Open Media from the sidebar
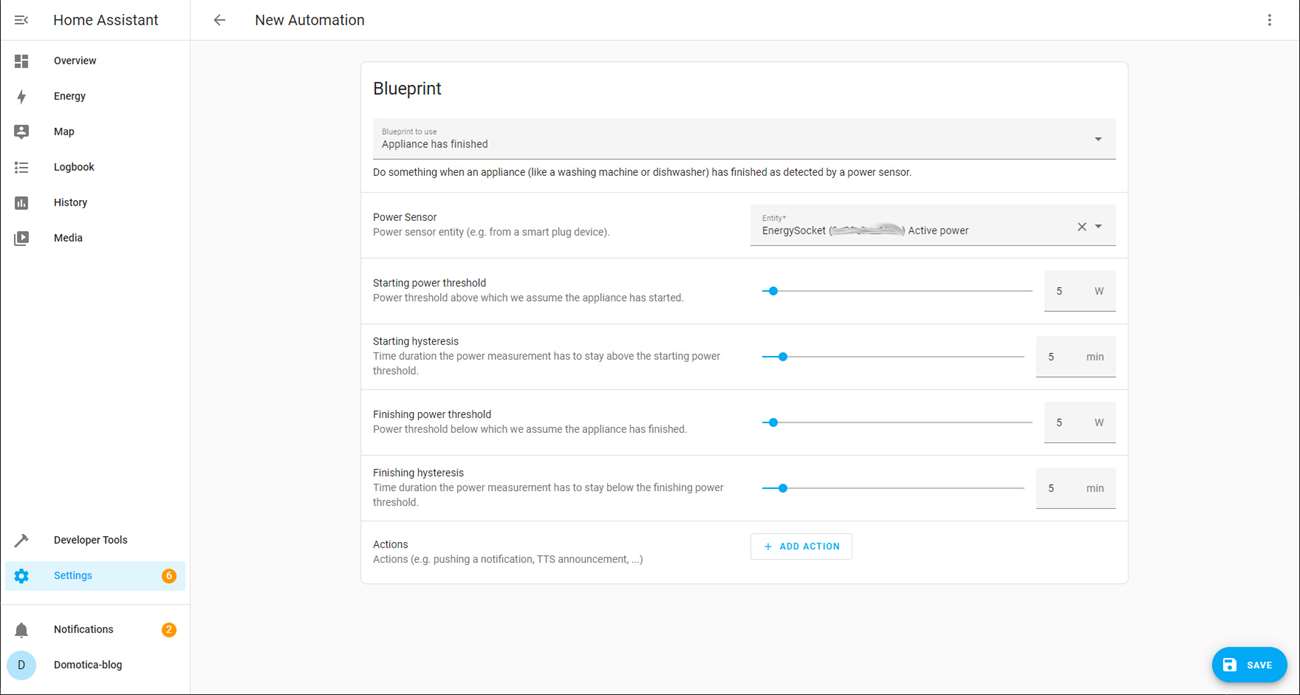The width and height of the screenshot is (1300, 695). [68, 238]
